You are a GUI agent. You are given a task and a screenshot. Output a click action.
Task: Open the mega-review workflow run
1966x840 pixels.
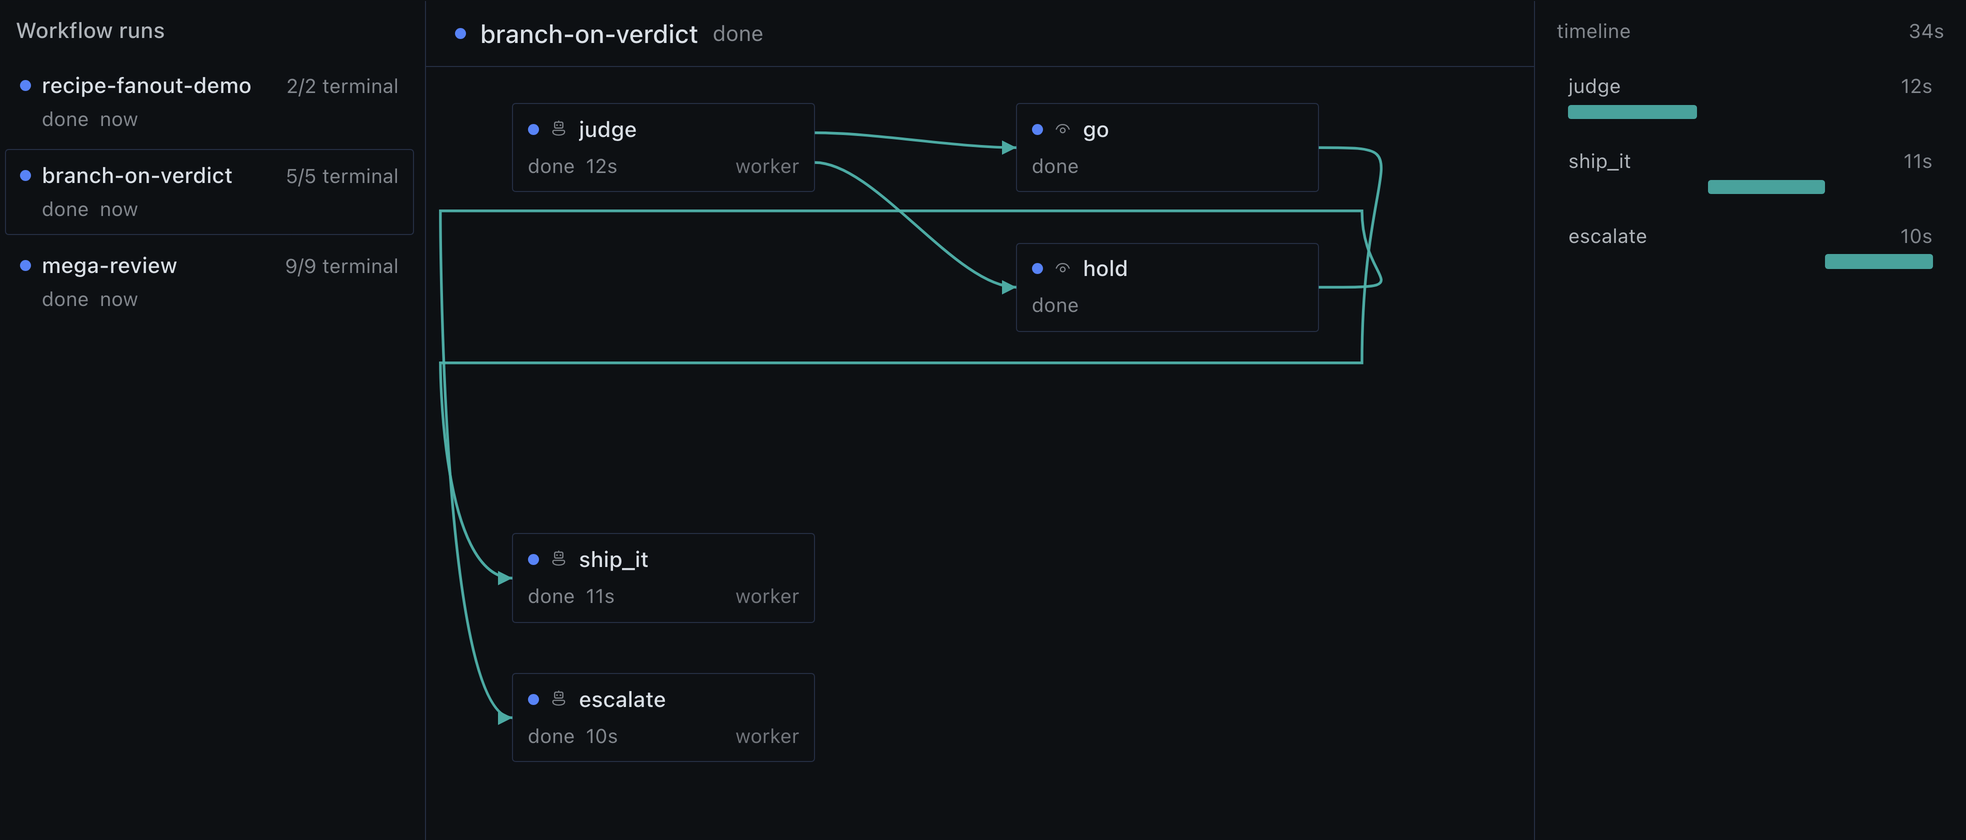point(209,282)
